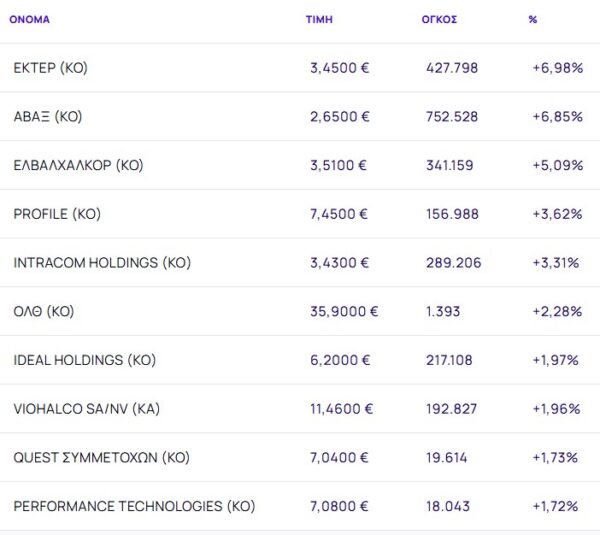Click the ΟΓΚΟΣ column header
The height and width of the screenshot is (535, 600).
pyautogui.click(x=439, y=19)
